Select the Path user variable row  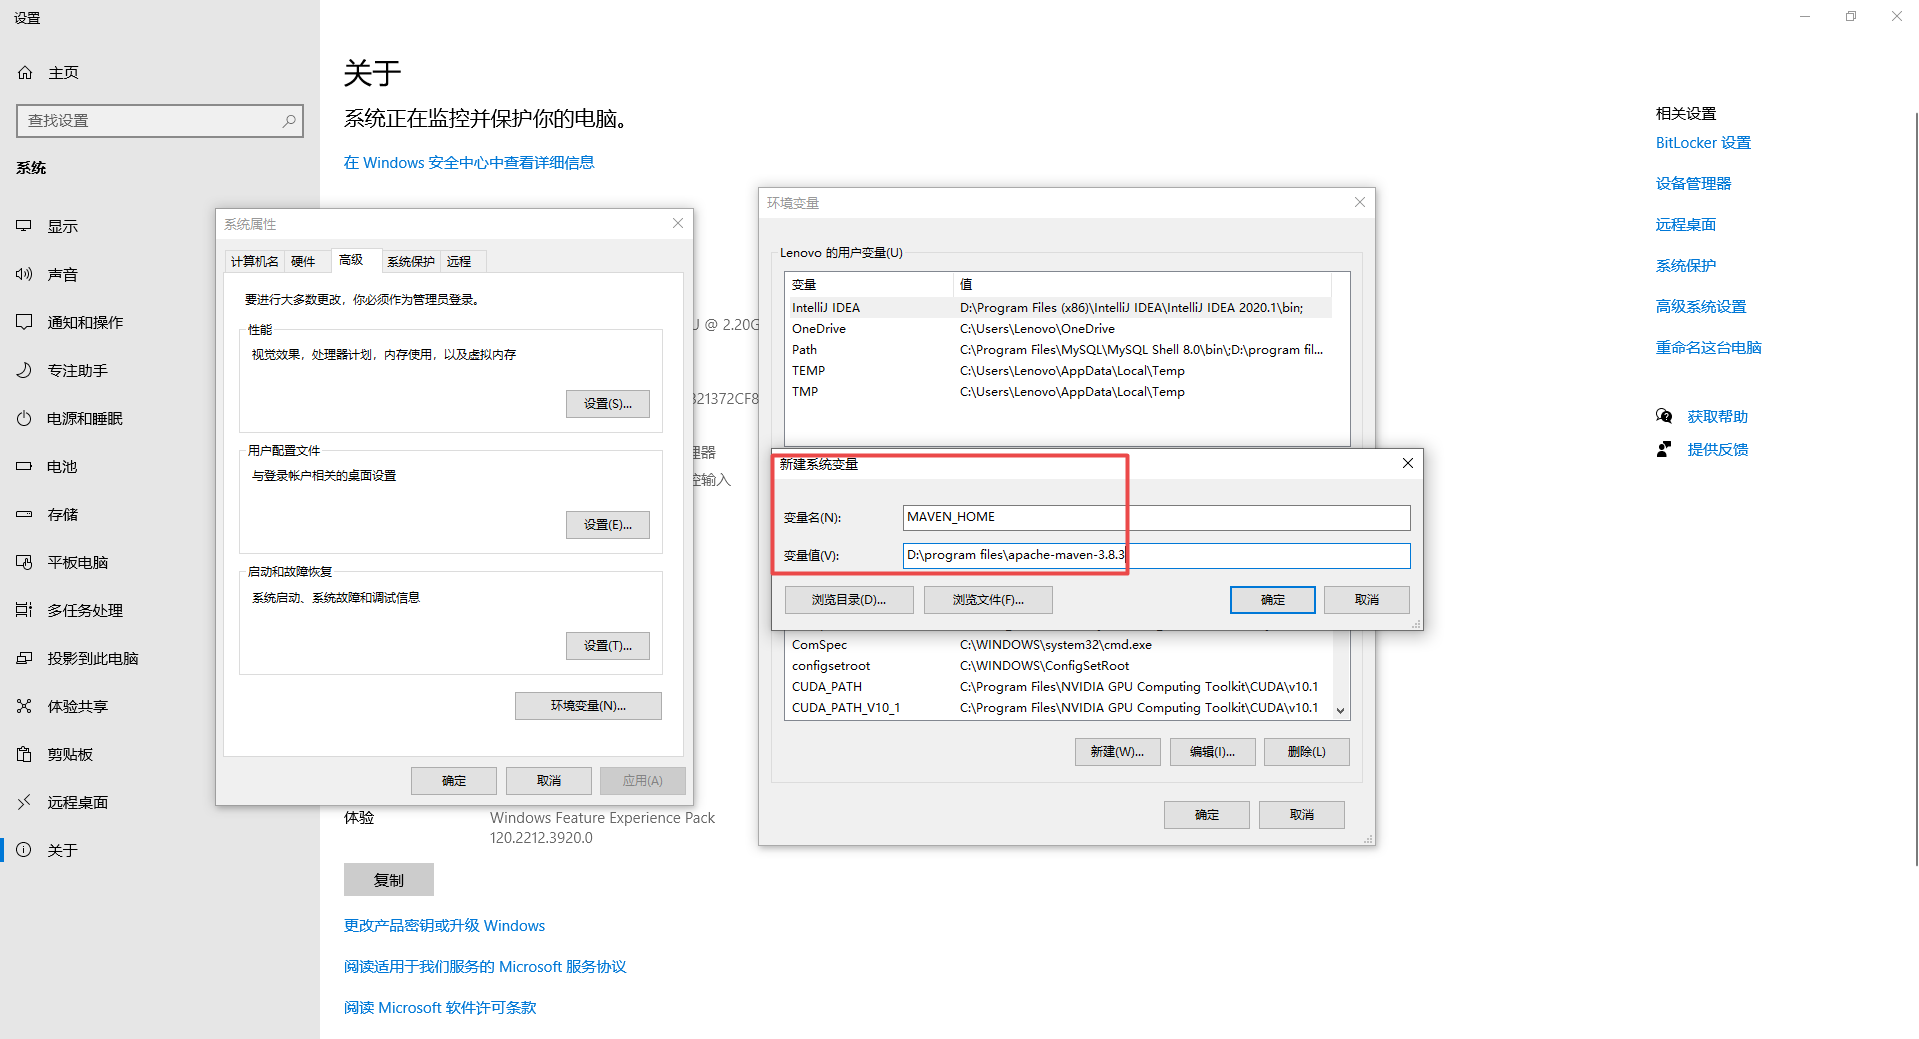[1059, 350]
